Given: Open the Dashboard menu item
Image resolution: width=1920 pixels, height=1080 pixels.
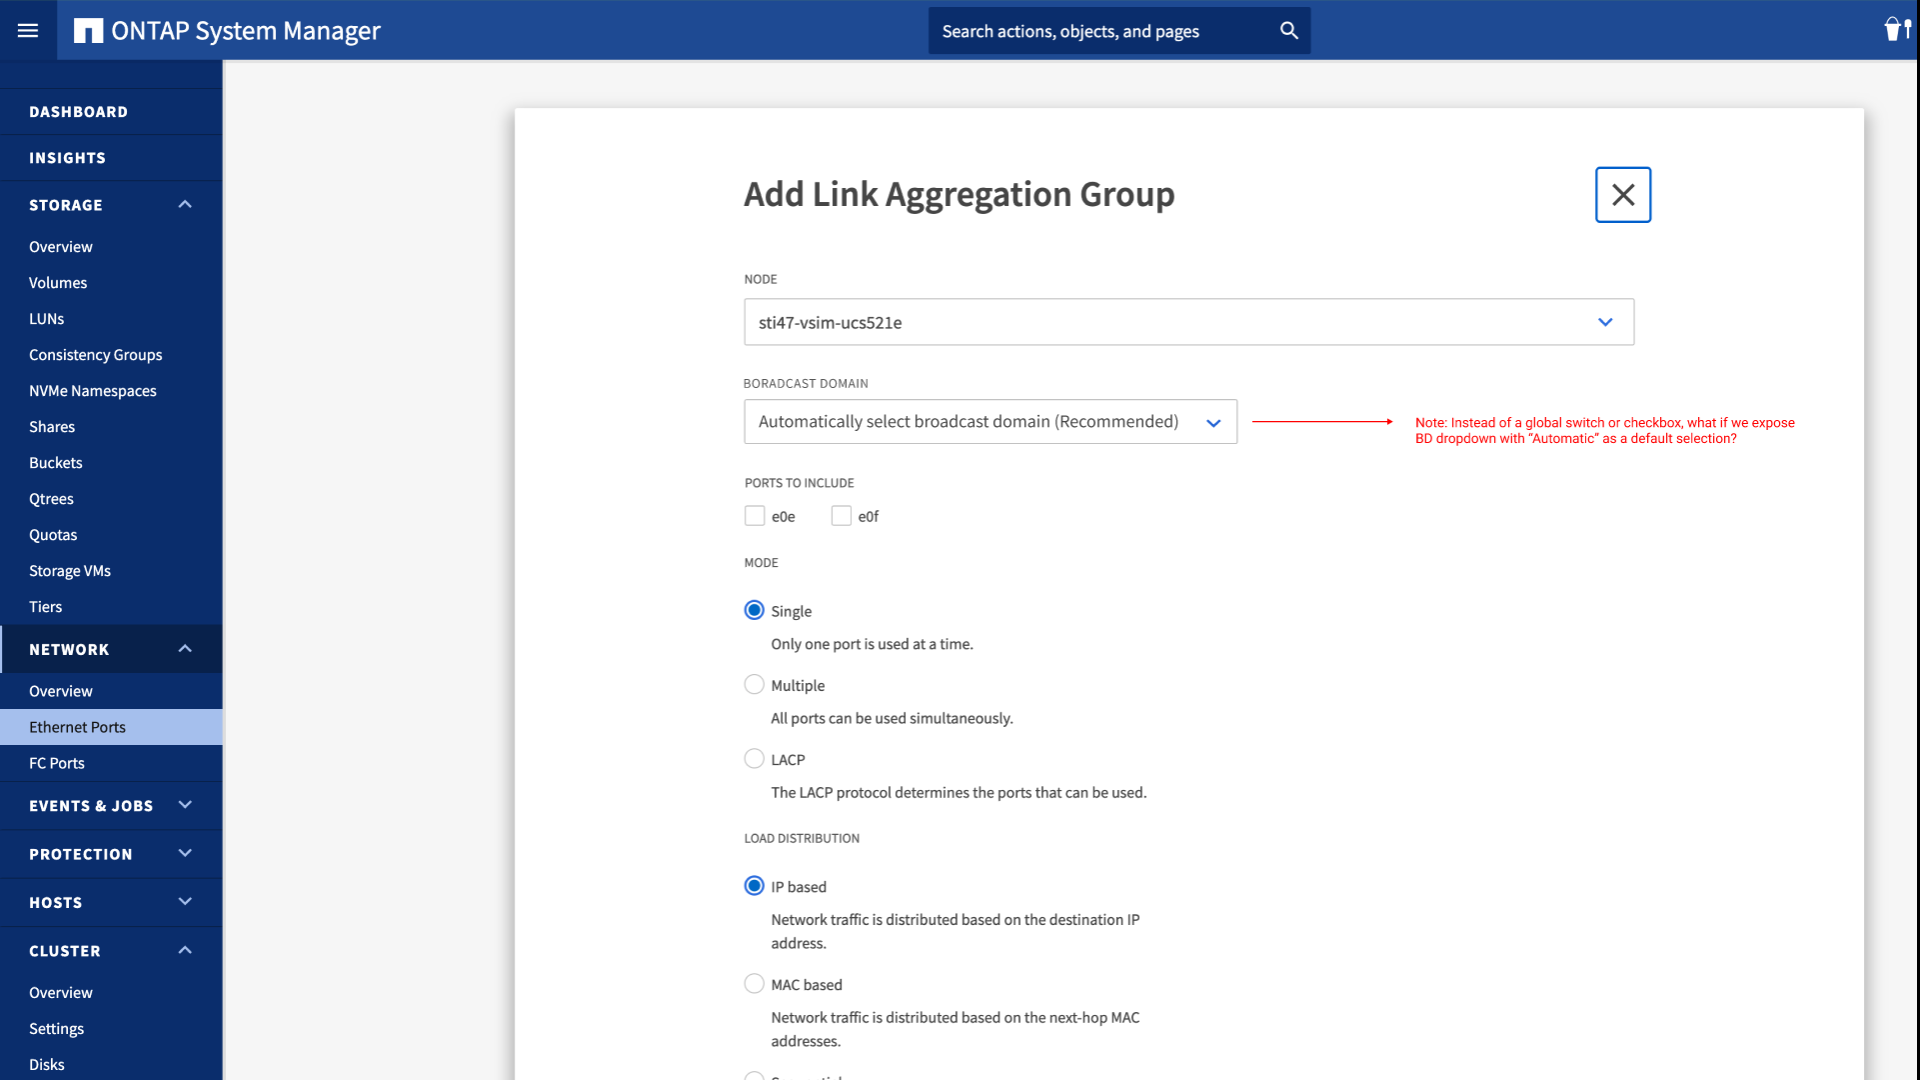Looking at the screenshot, I should point(78,111).
